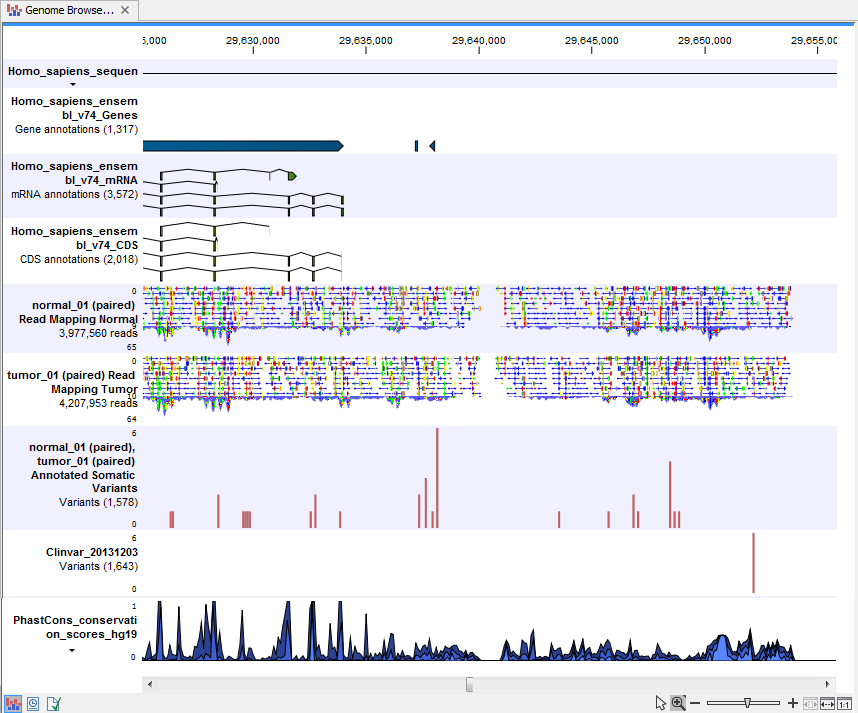
Task: Click the zoom-to-selection icon
Action: coord(810,703)
